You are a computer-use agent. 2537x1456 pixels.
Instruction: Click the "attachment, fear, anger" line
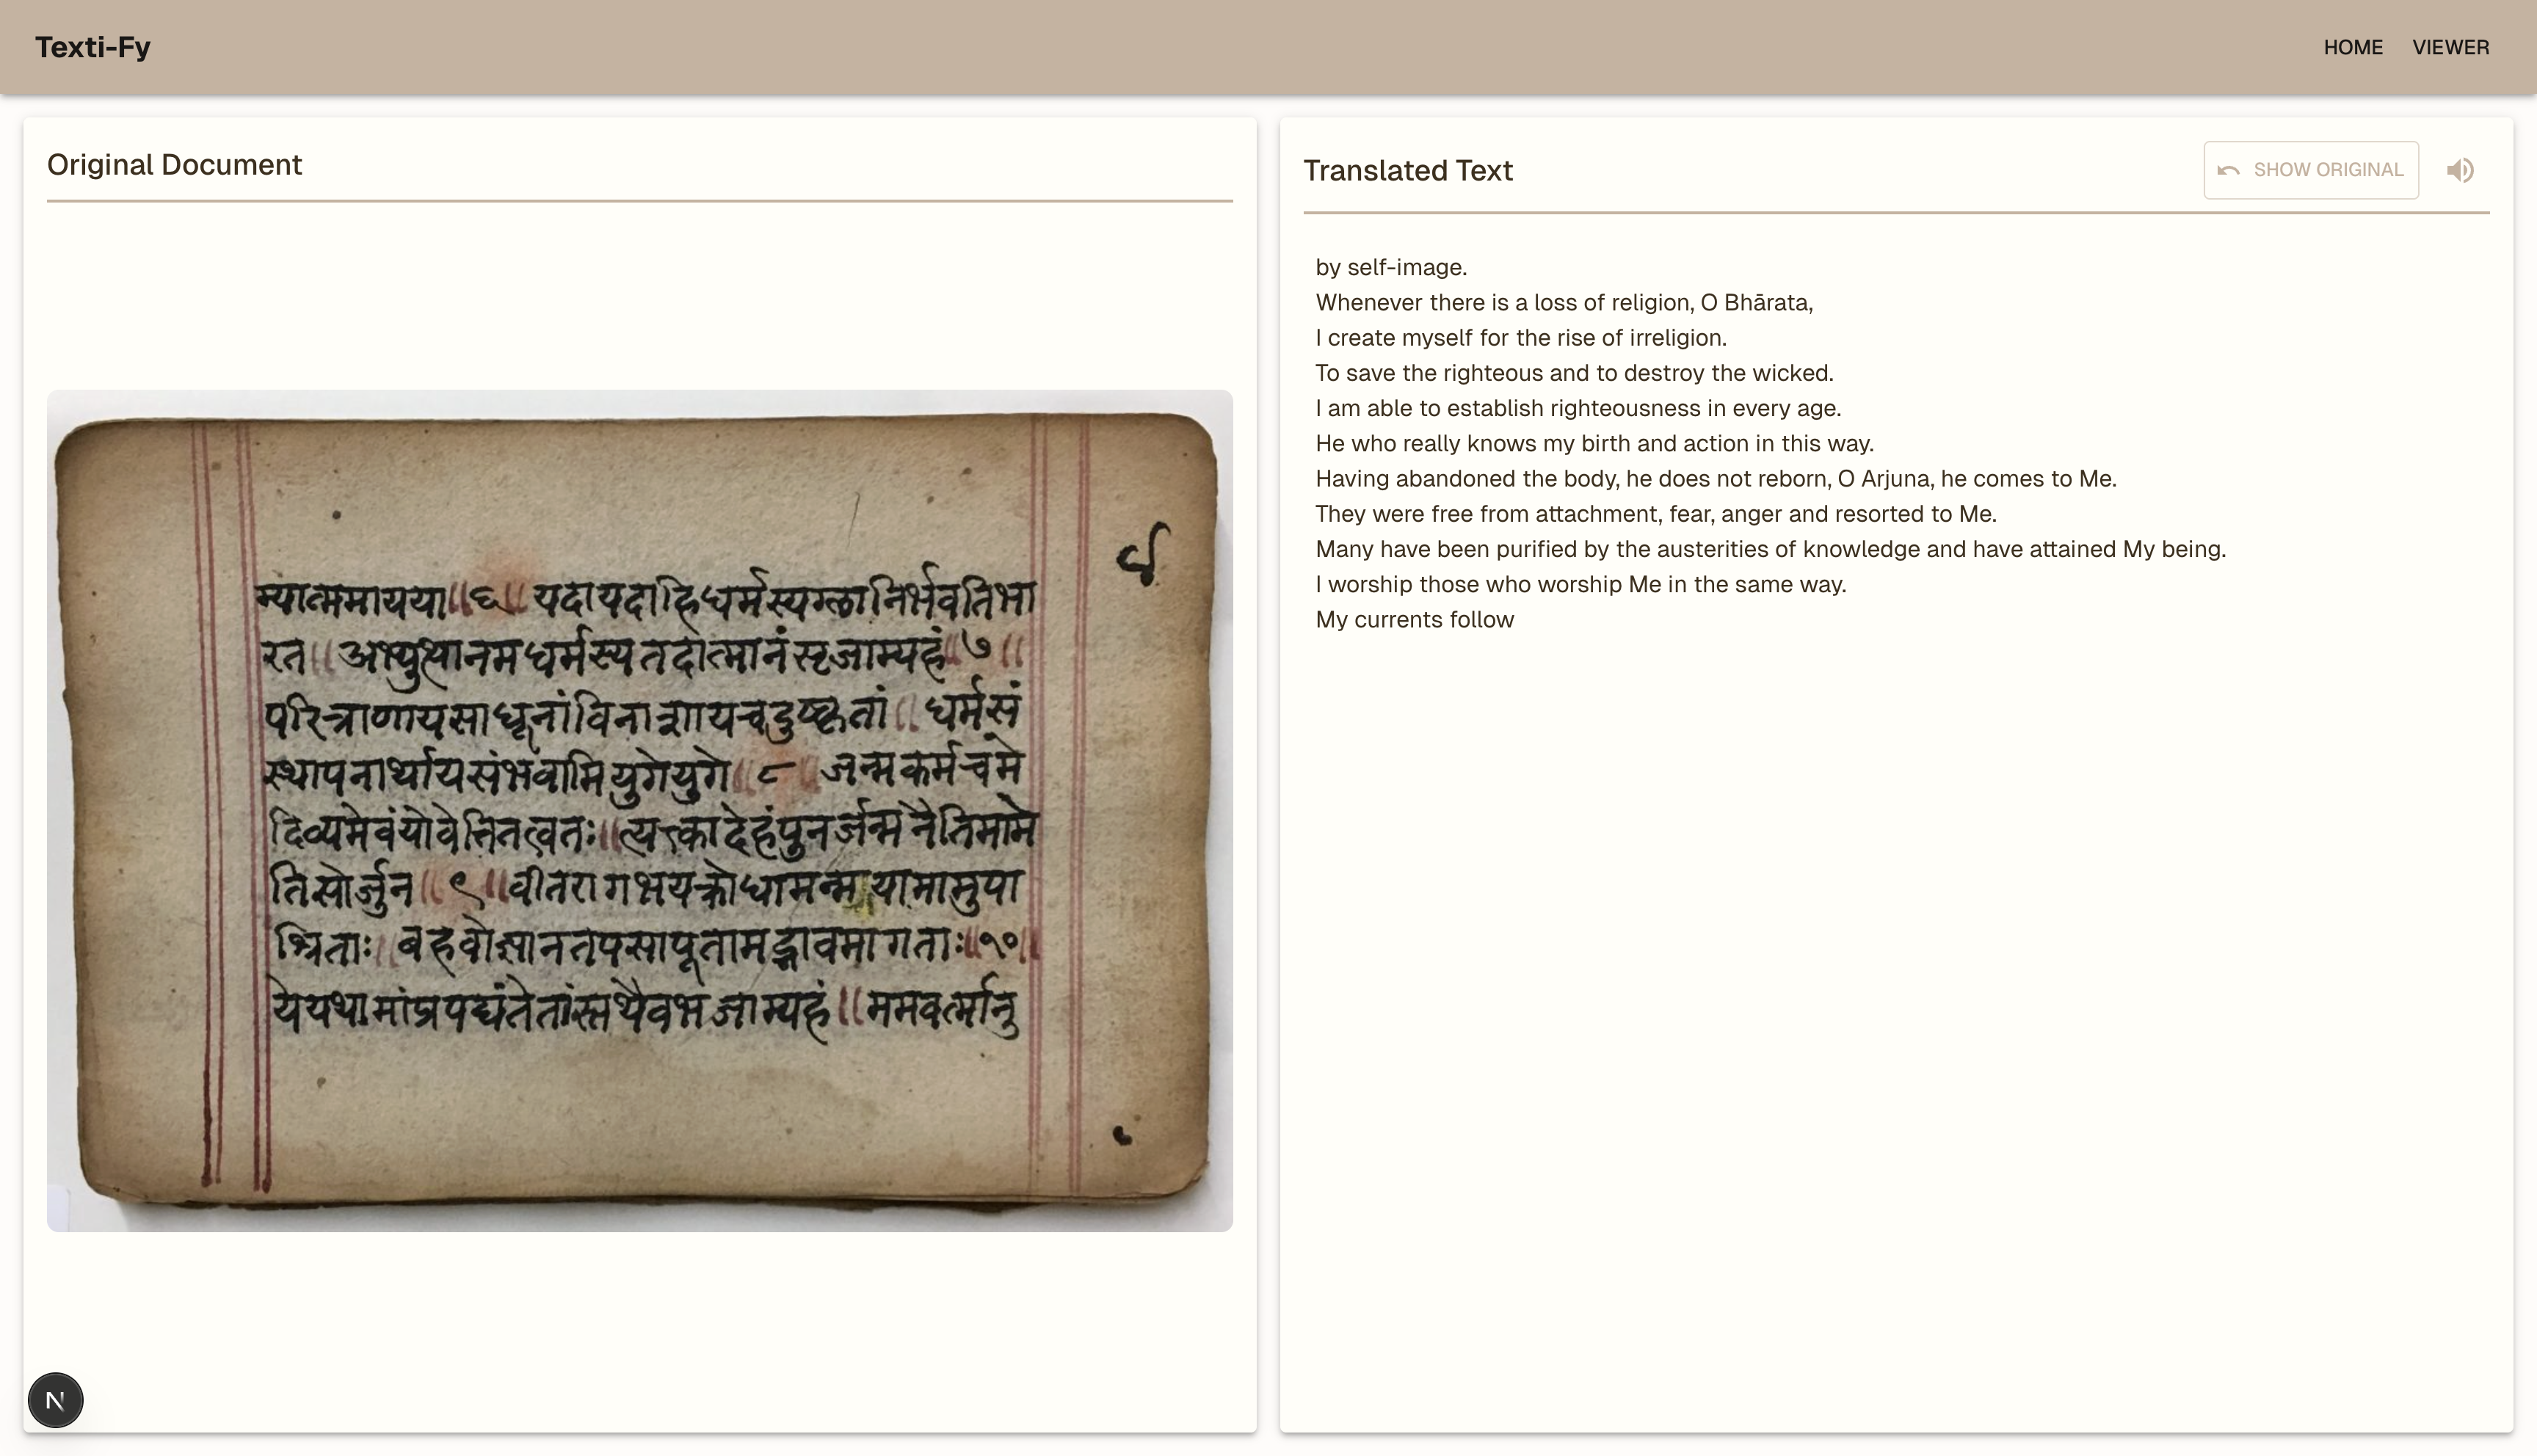click(1655, 514)
